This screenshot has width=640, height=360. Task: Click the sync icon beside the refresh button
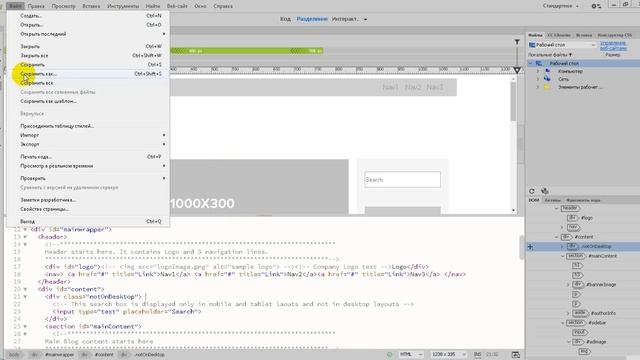[x=544, y=191]
